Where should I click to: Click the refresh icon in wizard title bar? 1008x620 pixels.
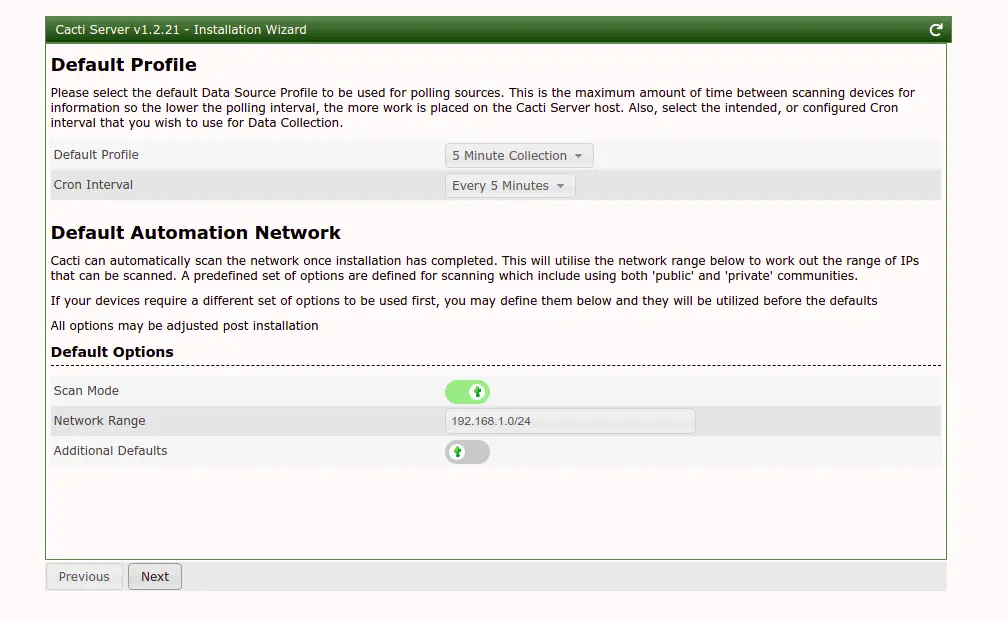935,30
